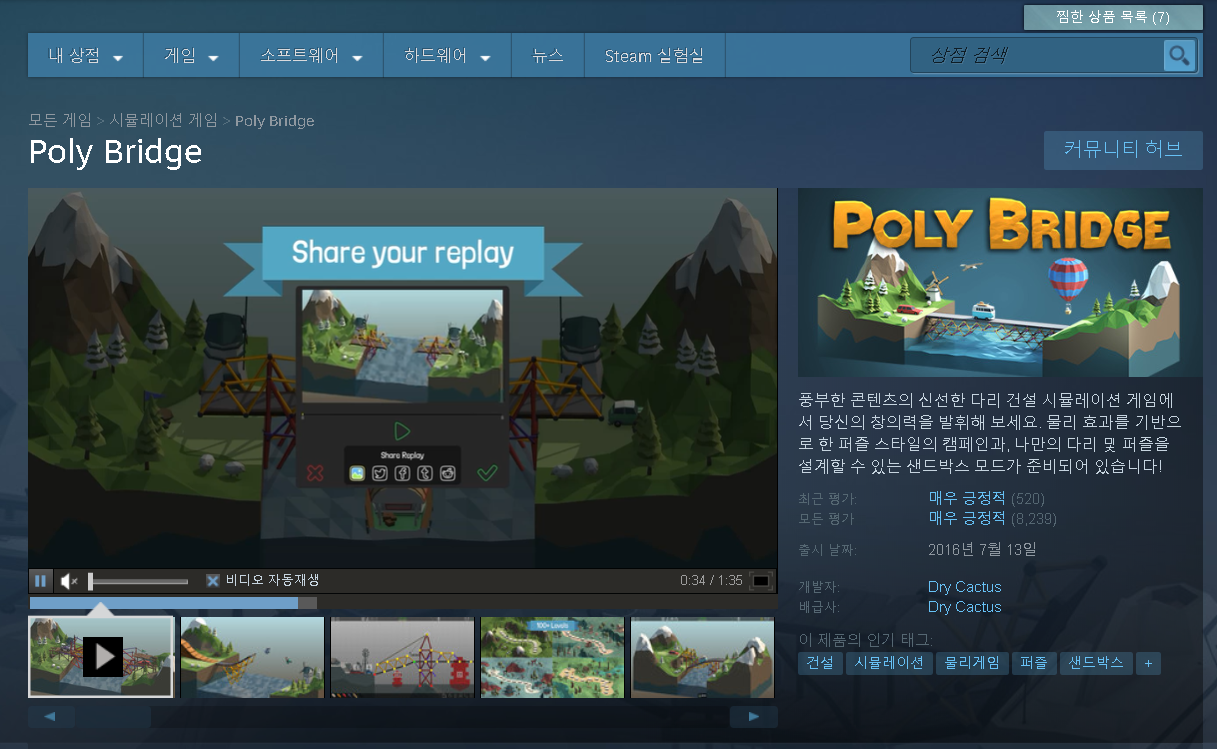The width and height of the screenshot is (1217, 749).
Task: Select the fifth screenshot thumbnail
Action: point(702,657)
